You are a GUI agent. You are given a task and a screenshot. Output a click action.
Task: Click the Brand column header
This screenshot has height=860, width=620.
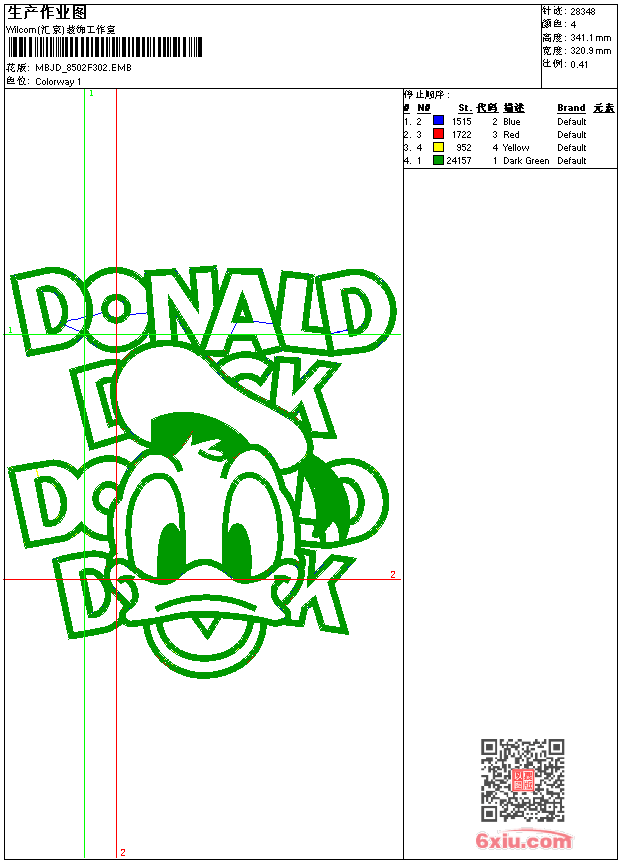pos(571,108)
